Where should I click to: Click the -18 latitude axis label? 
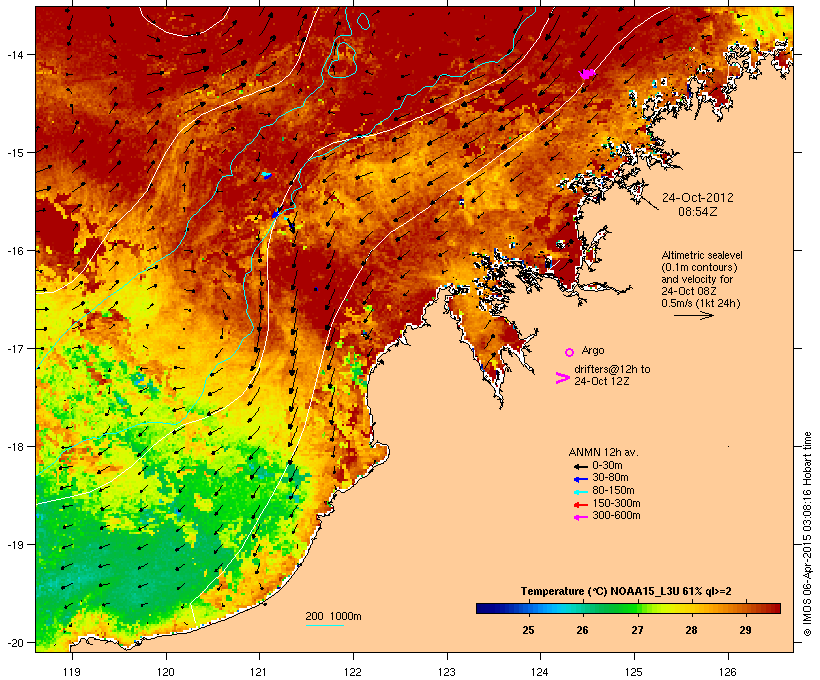pyautogui.click(x=15, y=447)
